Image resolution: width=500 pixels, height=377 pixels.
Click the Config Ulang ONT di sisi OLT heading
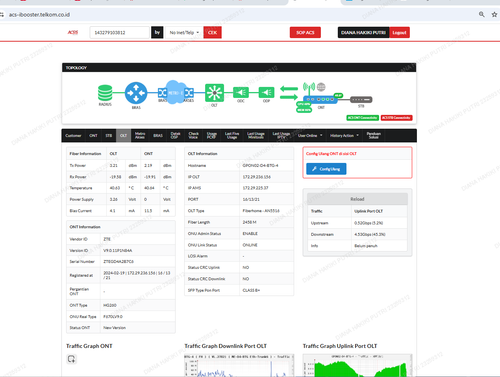pyautogui.click(x=331, y=154)
